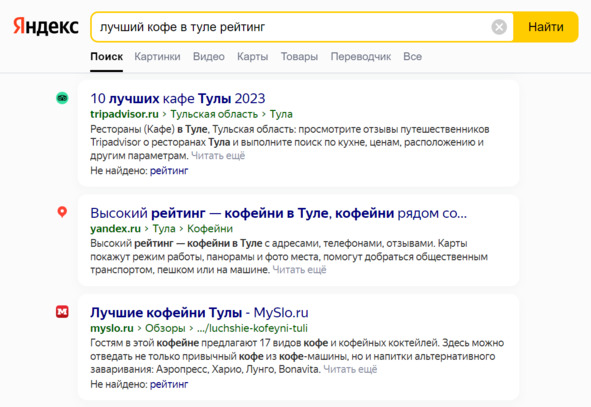The width and height of the screenshot is (591, 407).
Task: Click into the search input field
Action: [290, 27]
